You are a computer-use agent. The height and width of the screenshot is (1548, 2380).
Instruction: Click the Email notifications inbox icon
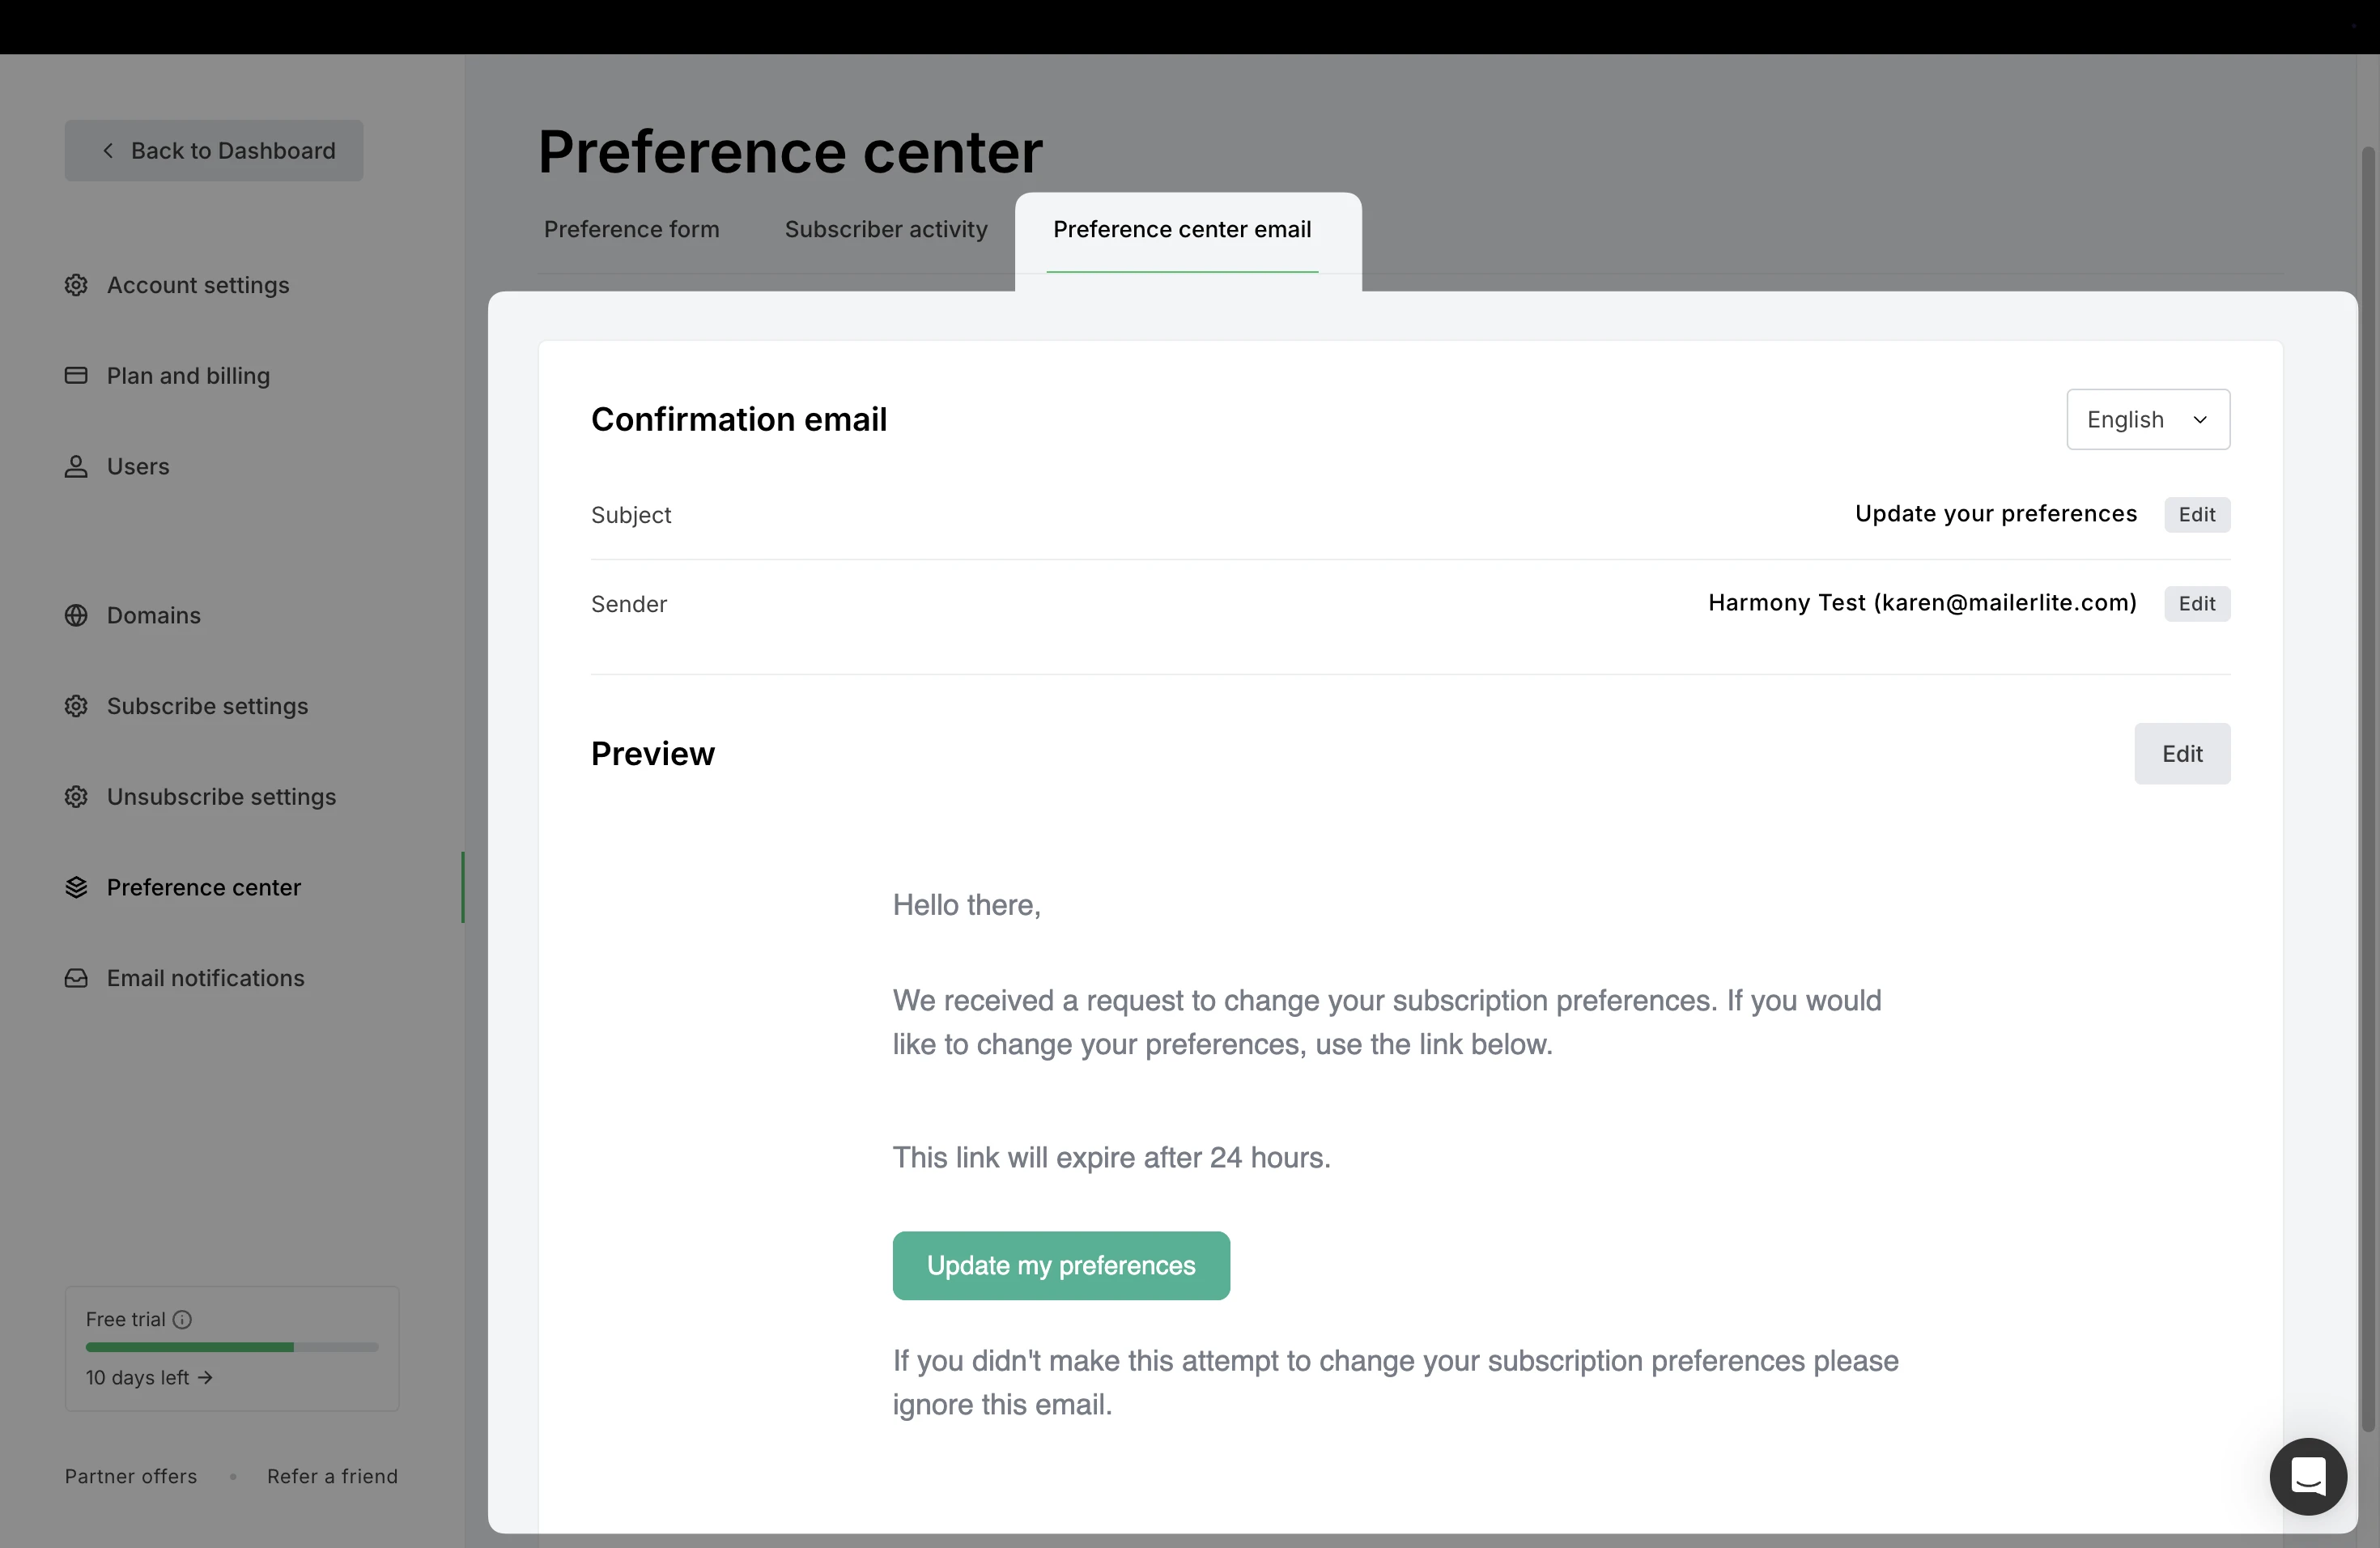76,978
